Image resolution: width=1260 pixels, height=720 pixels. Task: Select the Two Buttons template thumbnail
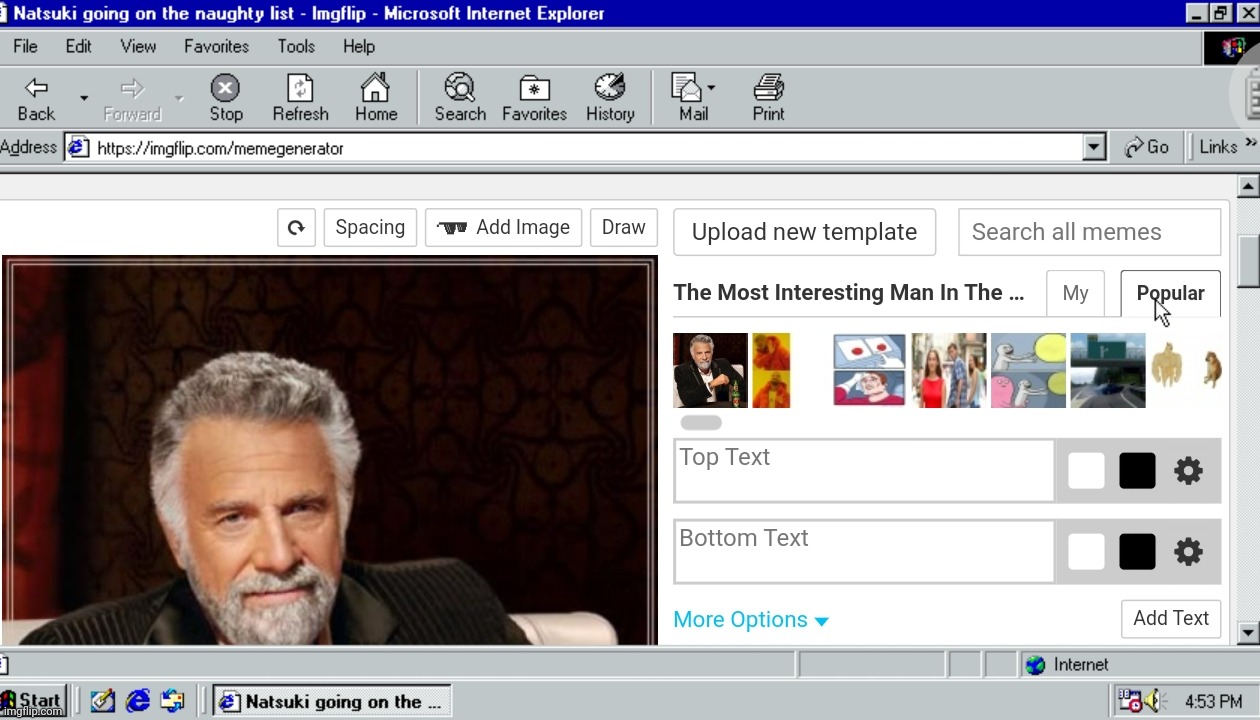click(869, 370)
